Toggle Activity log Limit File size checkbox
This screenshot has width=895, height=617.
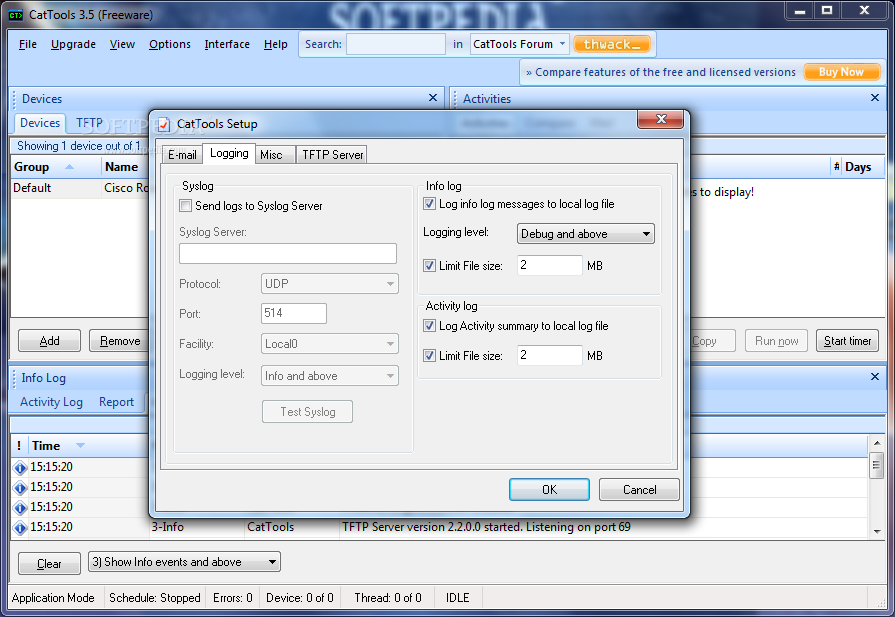click(429, 356)
